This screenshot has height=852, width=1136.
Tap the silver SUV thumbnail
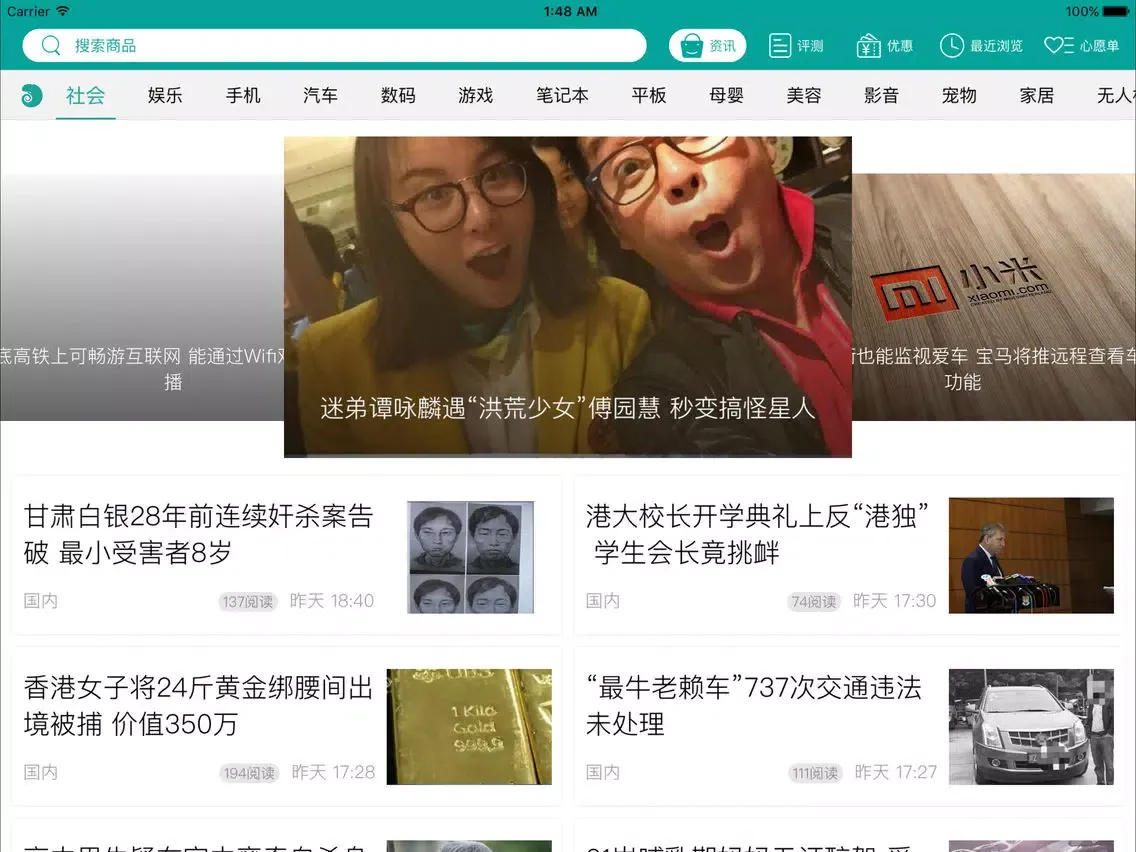coord(1031,727)
